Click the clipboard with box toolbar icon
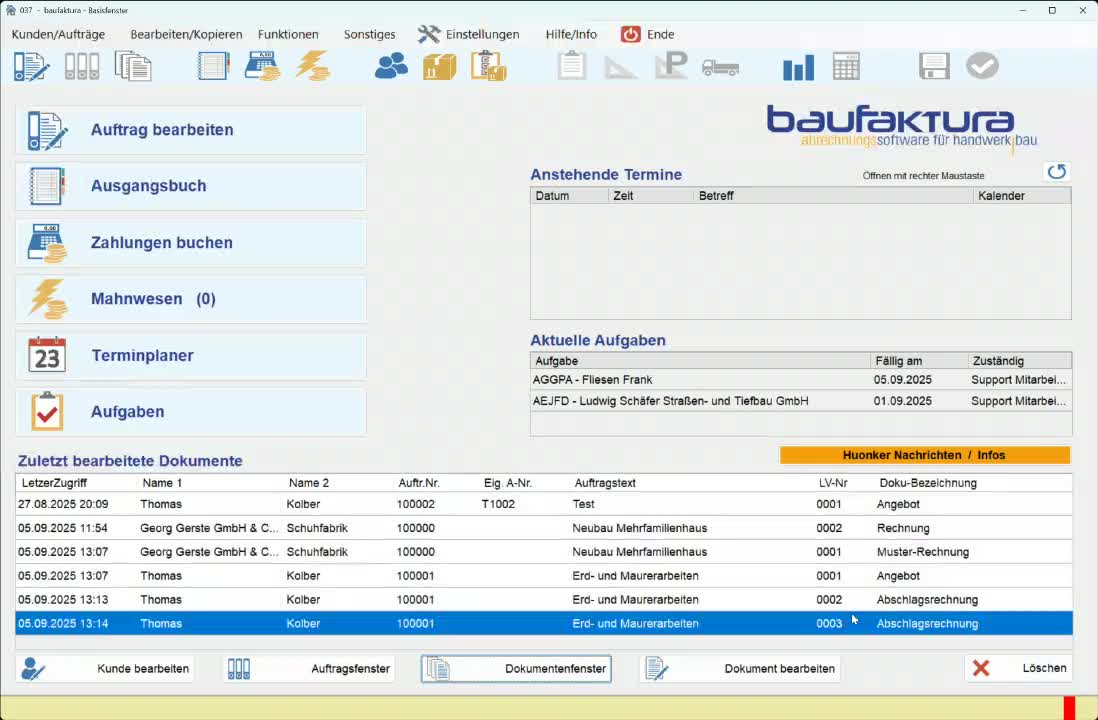 pos(489,67)
